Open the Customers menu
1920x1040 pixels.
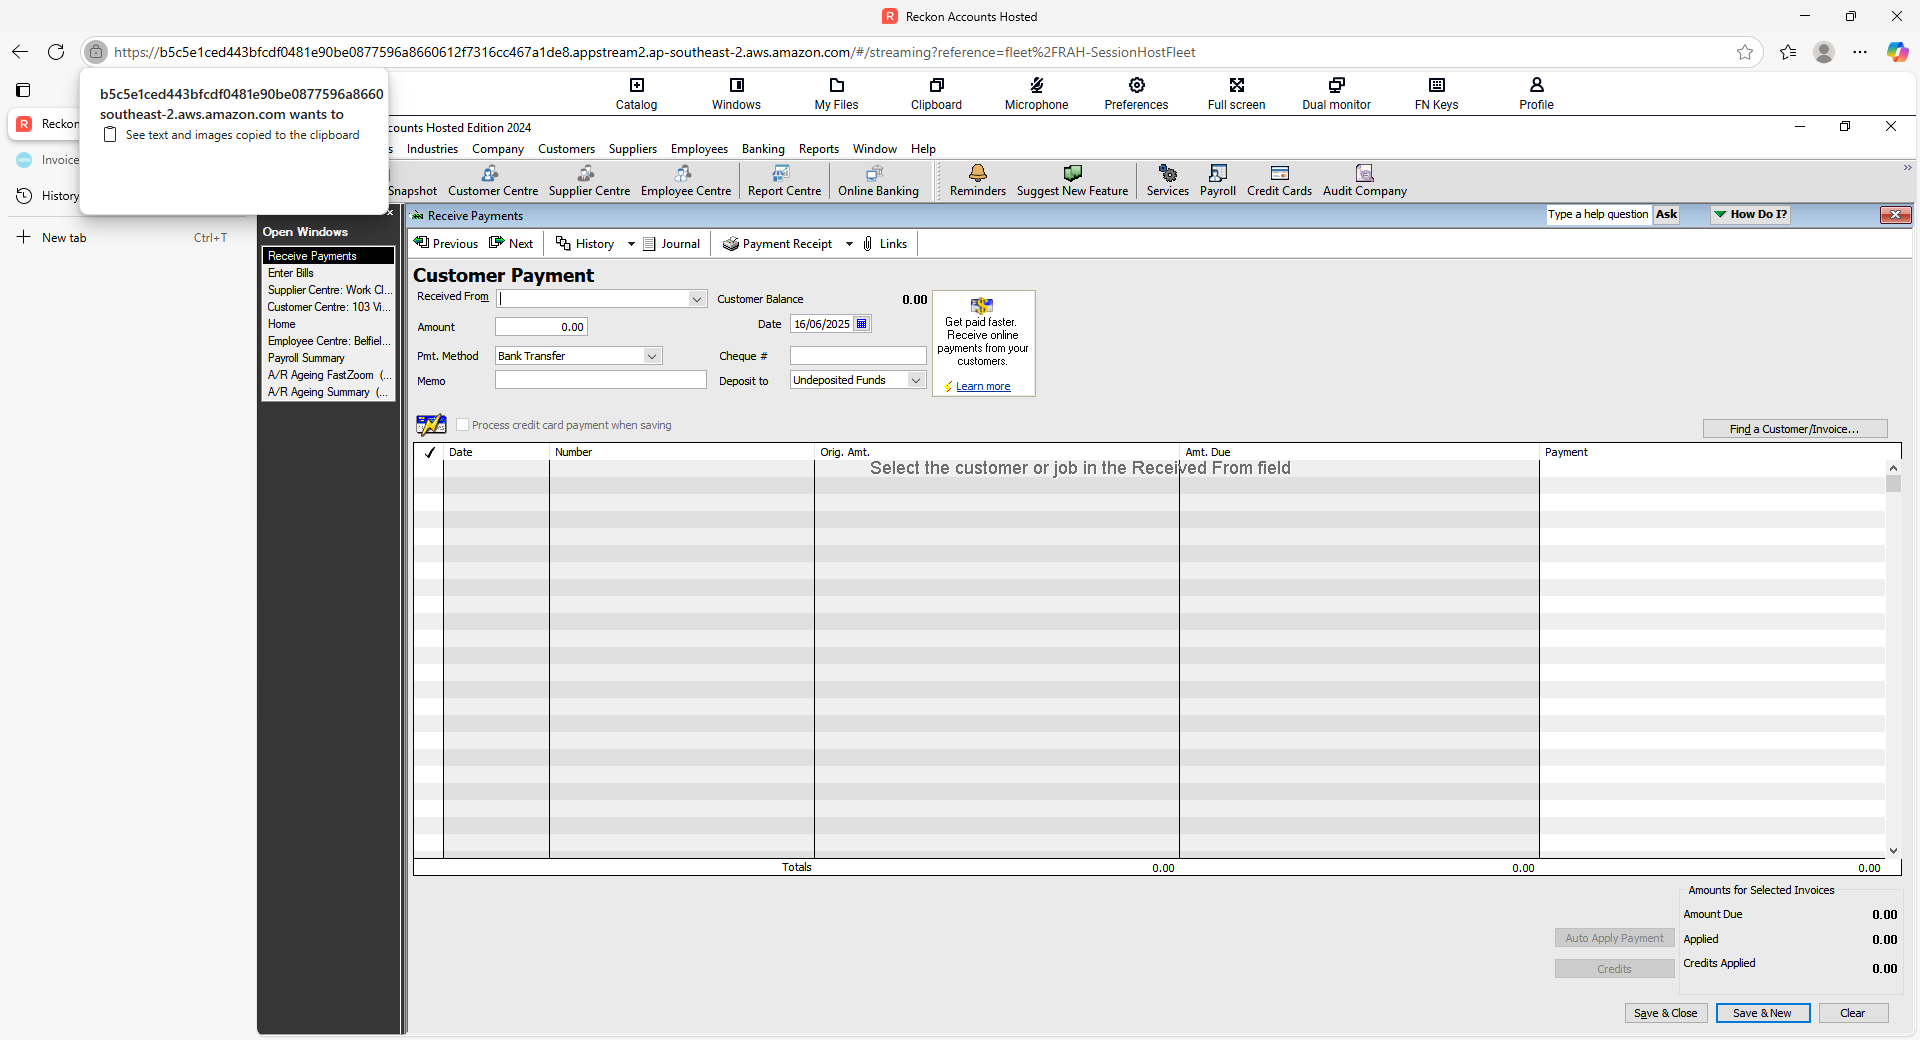click(566, 149)
